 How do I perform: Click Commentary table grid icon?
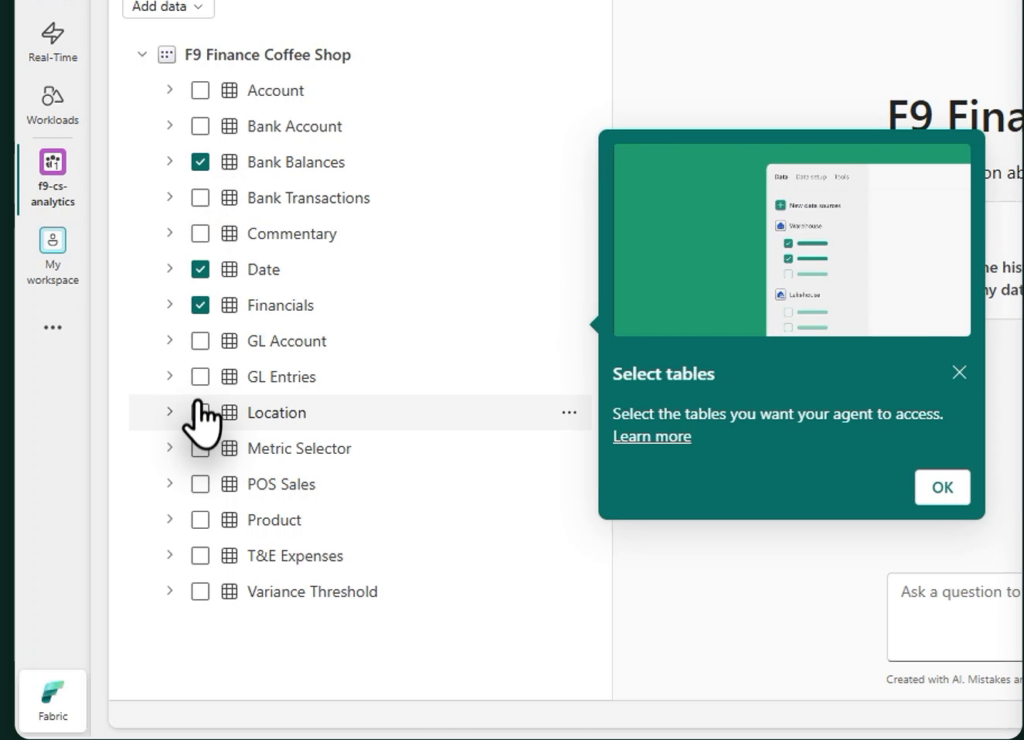click(229, 234)
